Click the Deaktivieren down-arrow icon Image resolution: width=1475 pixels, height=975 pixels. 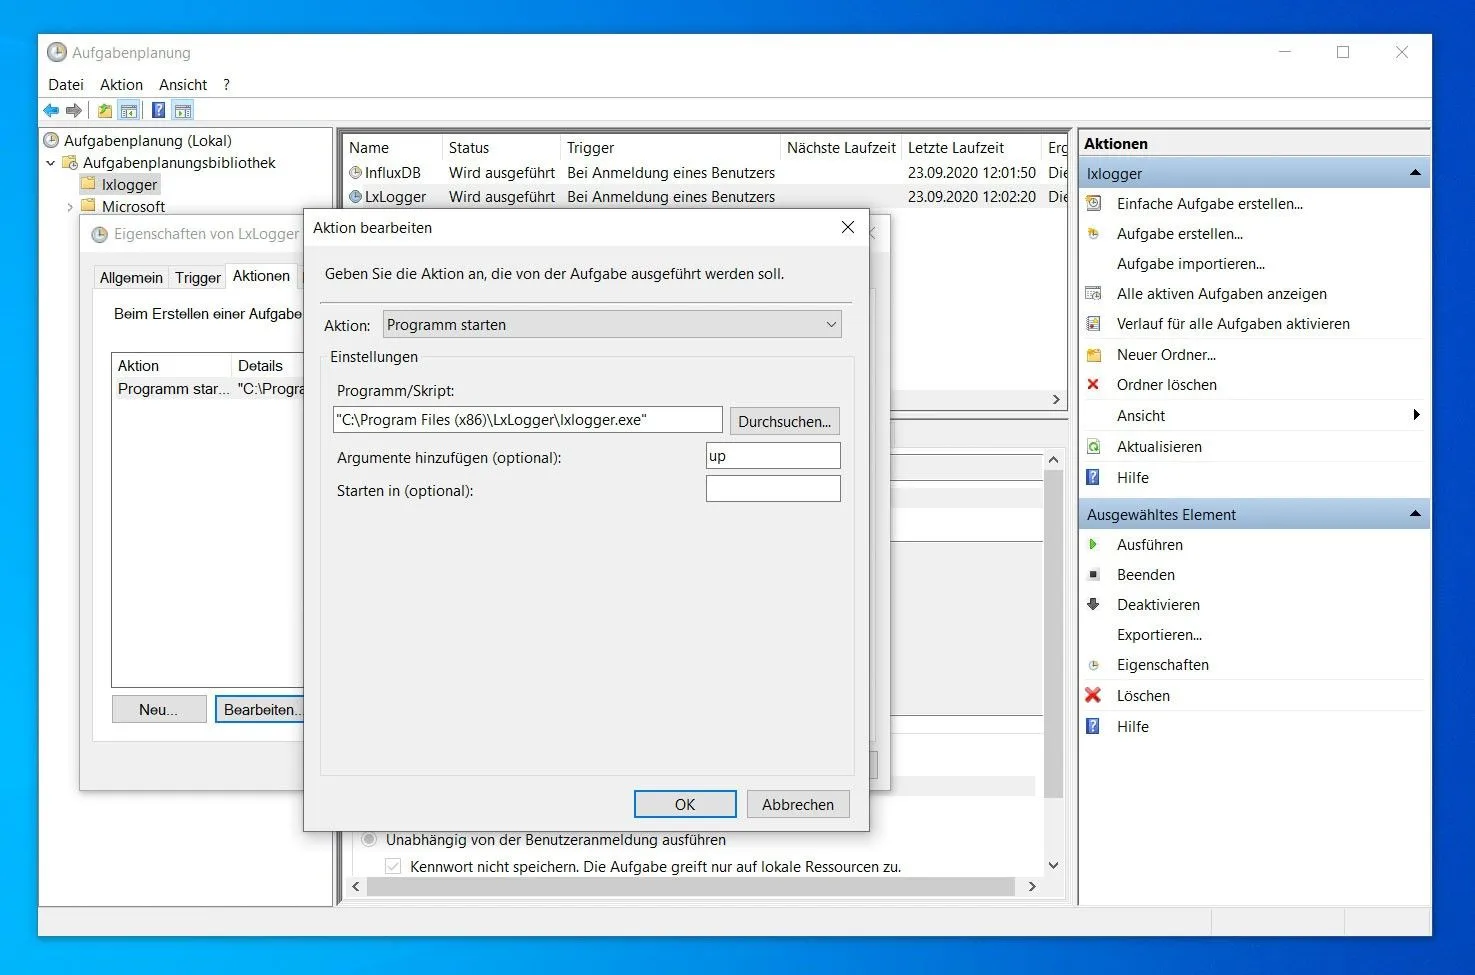click(x=1094, y=604)
